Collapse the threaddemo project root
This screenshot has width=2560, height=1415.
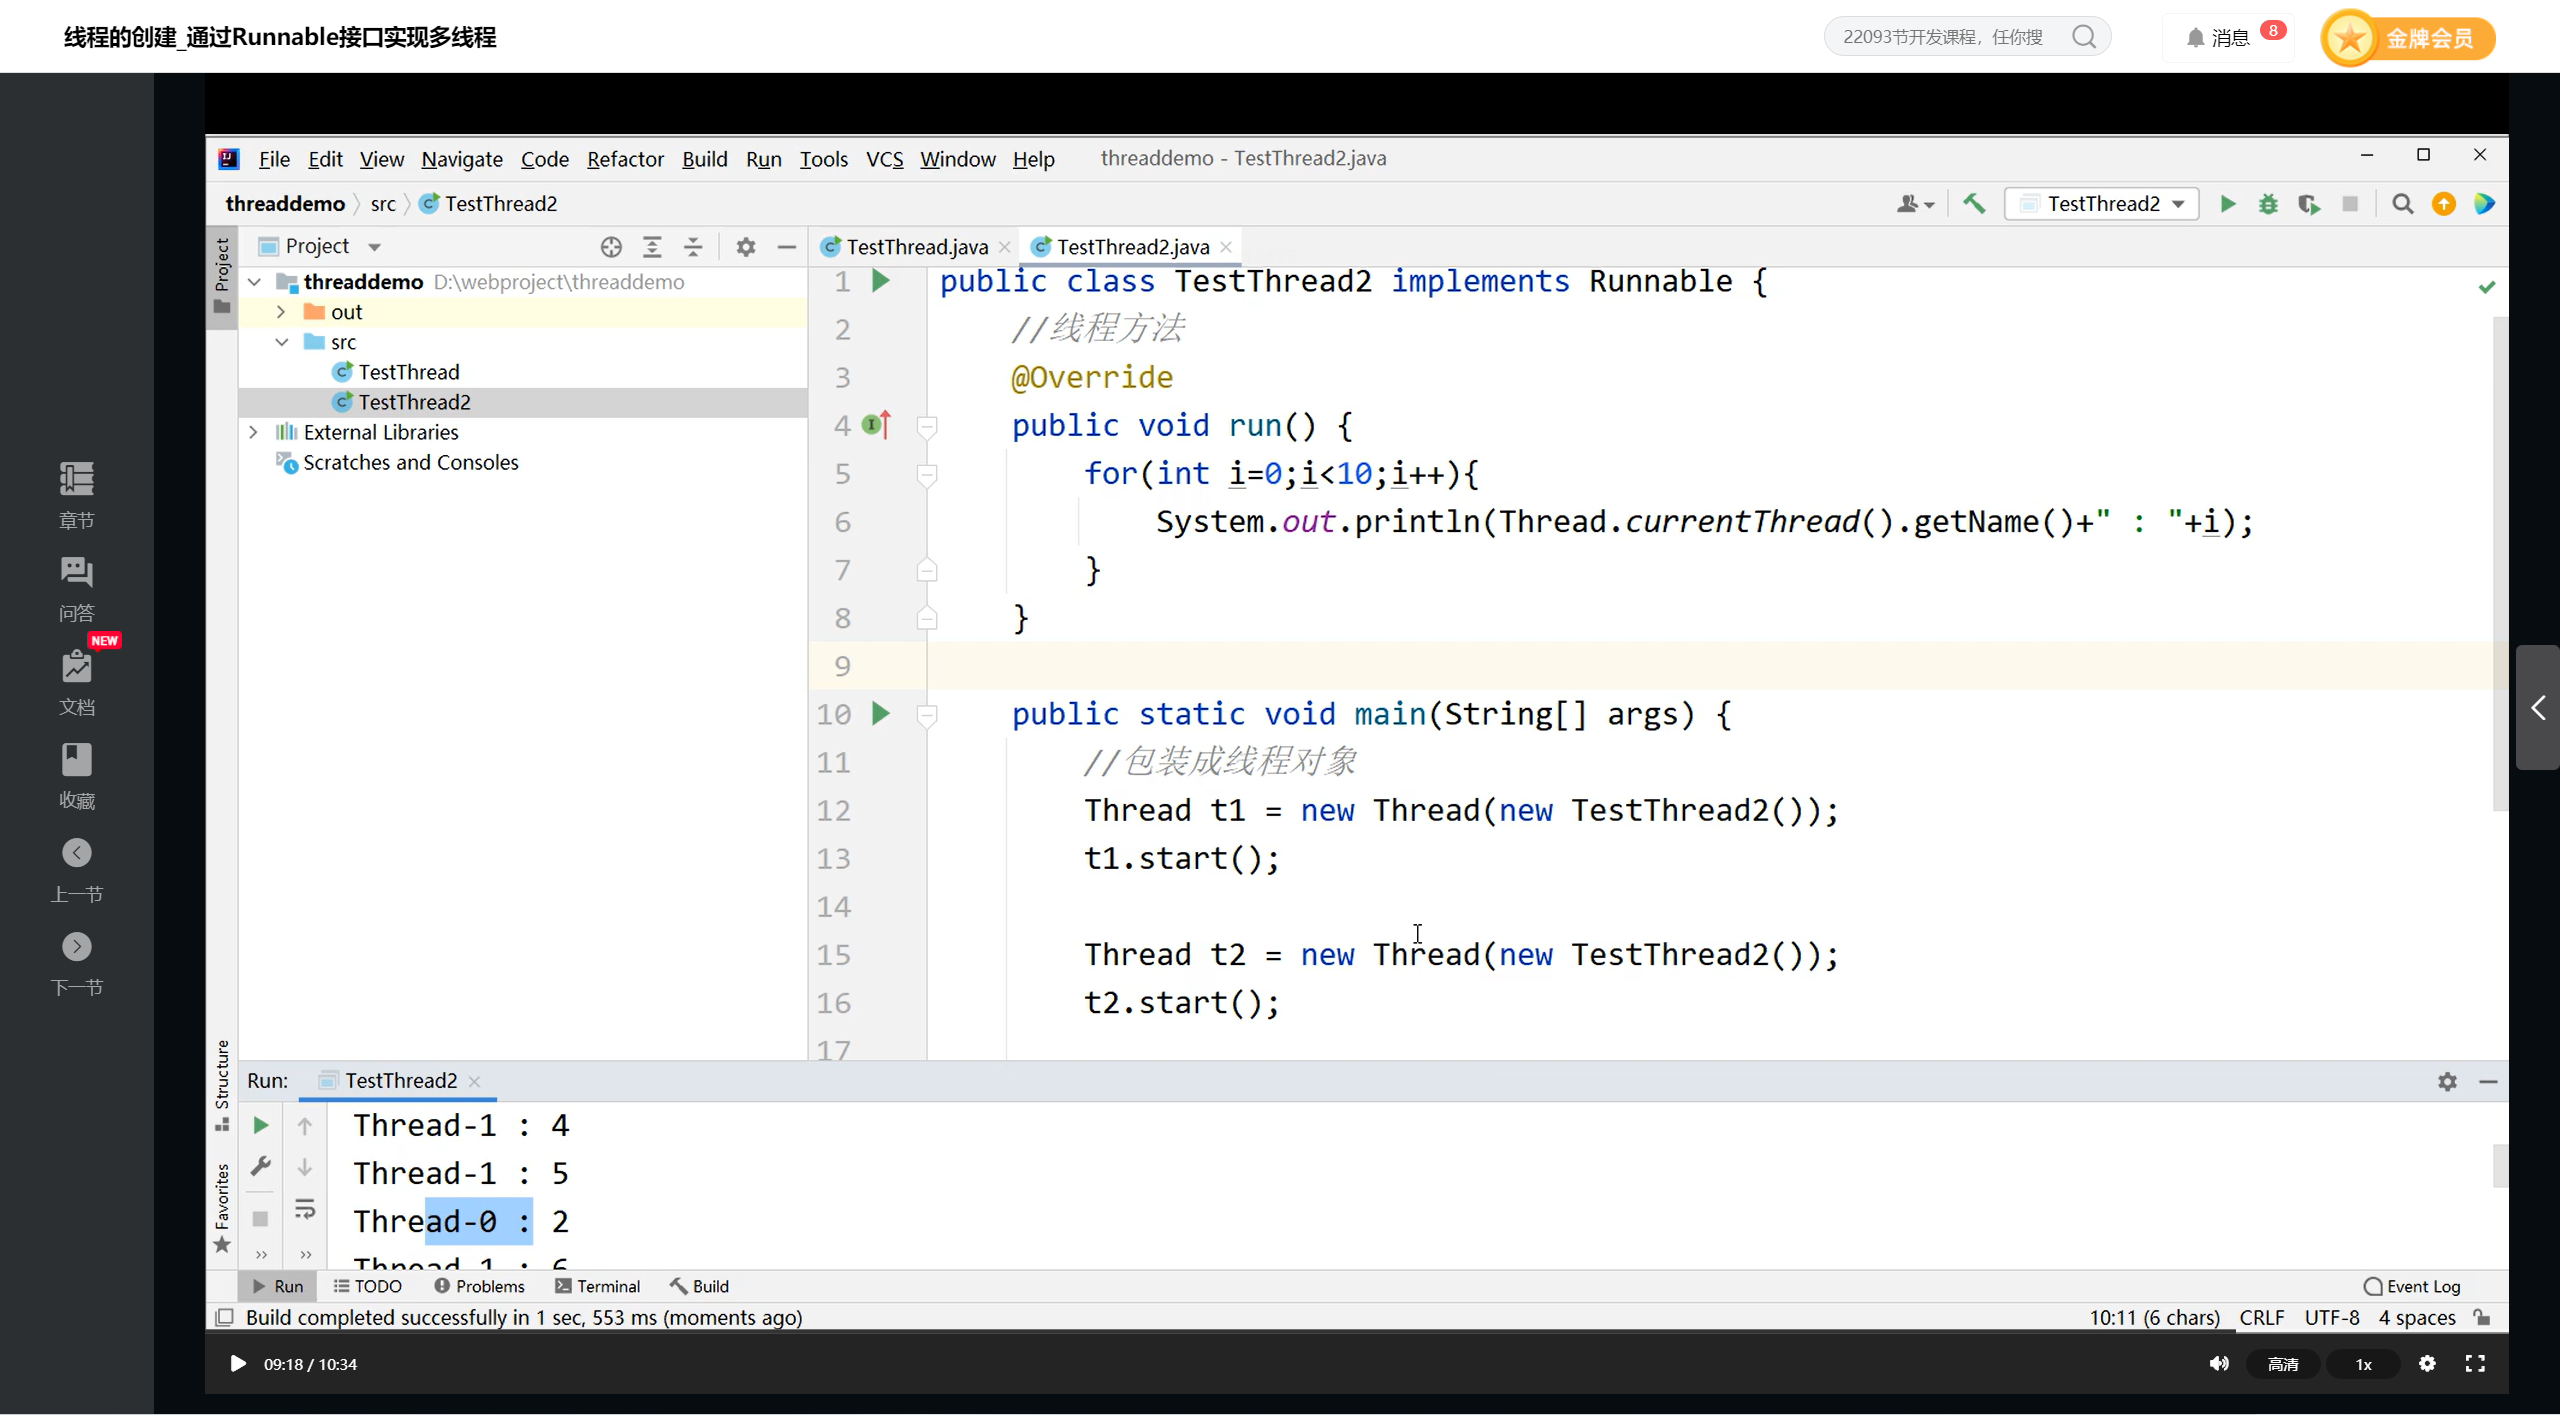(x=255, y=282)
